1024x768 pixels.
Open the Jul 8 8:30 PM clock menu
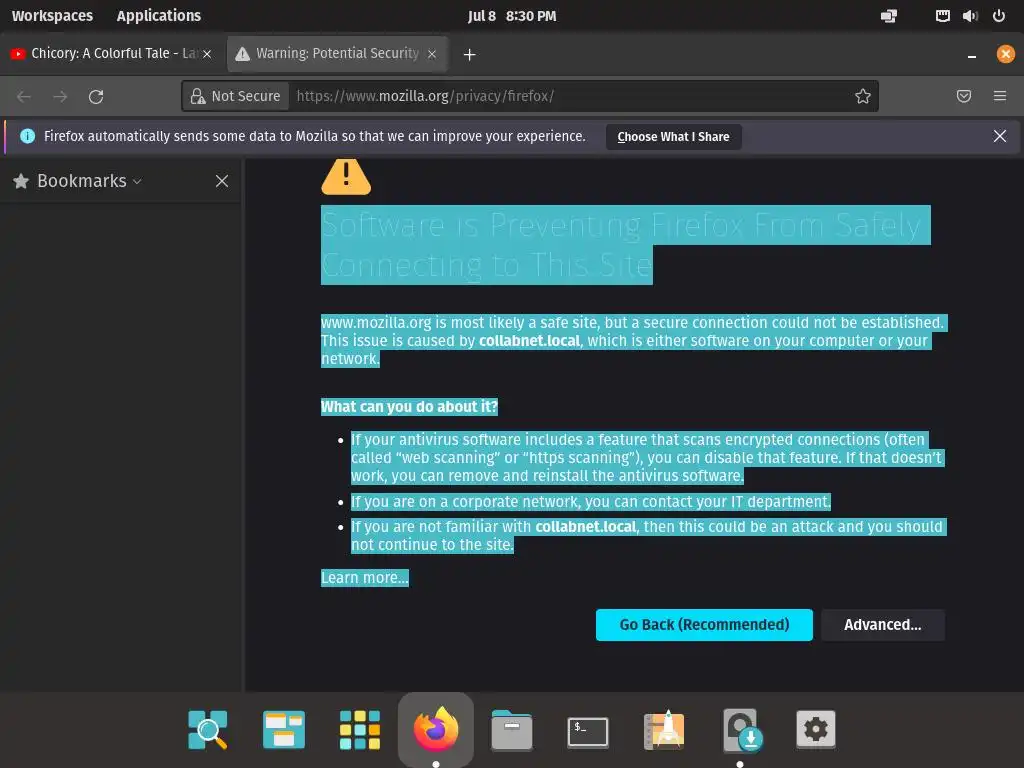(512, 16)
